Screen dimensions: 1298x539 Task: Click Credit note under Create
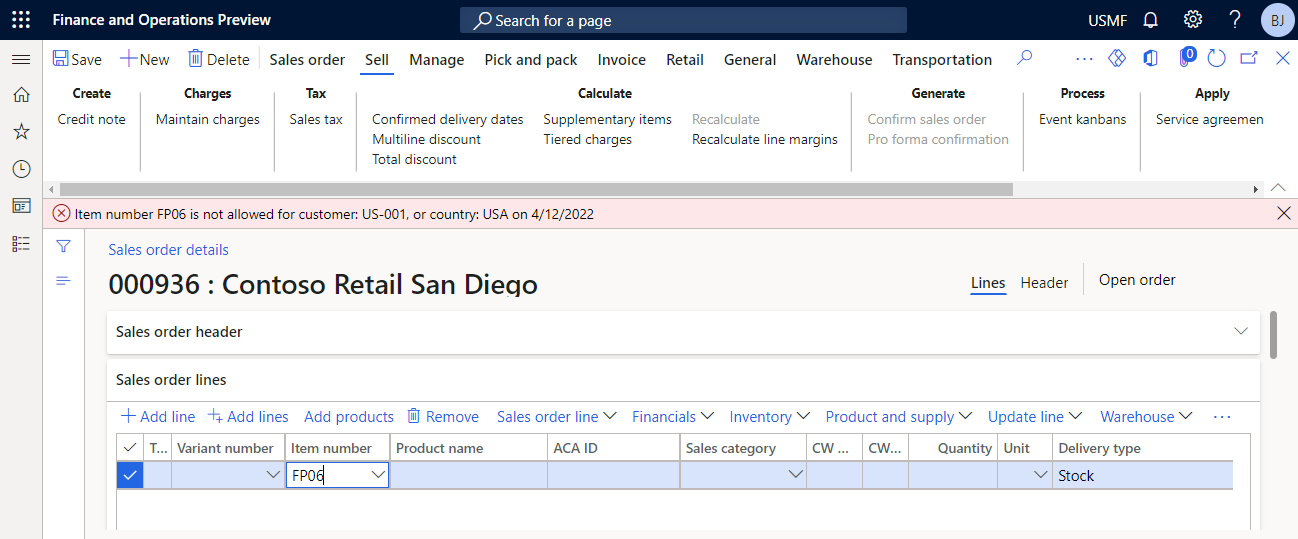pyautogui.click(x=91, y=119)
